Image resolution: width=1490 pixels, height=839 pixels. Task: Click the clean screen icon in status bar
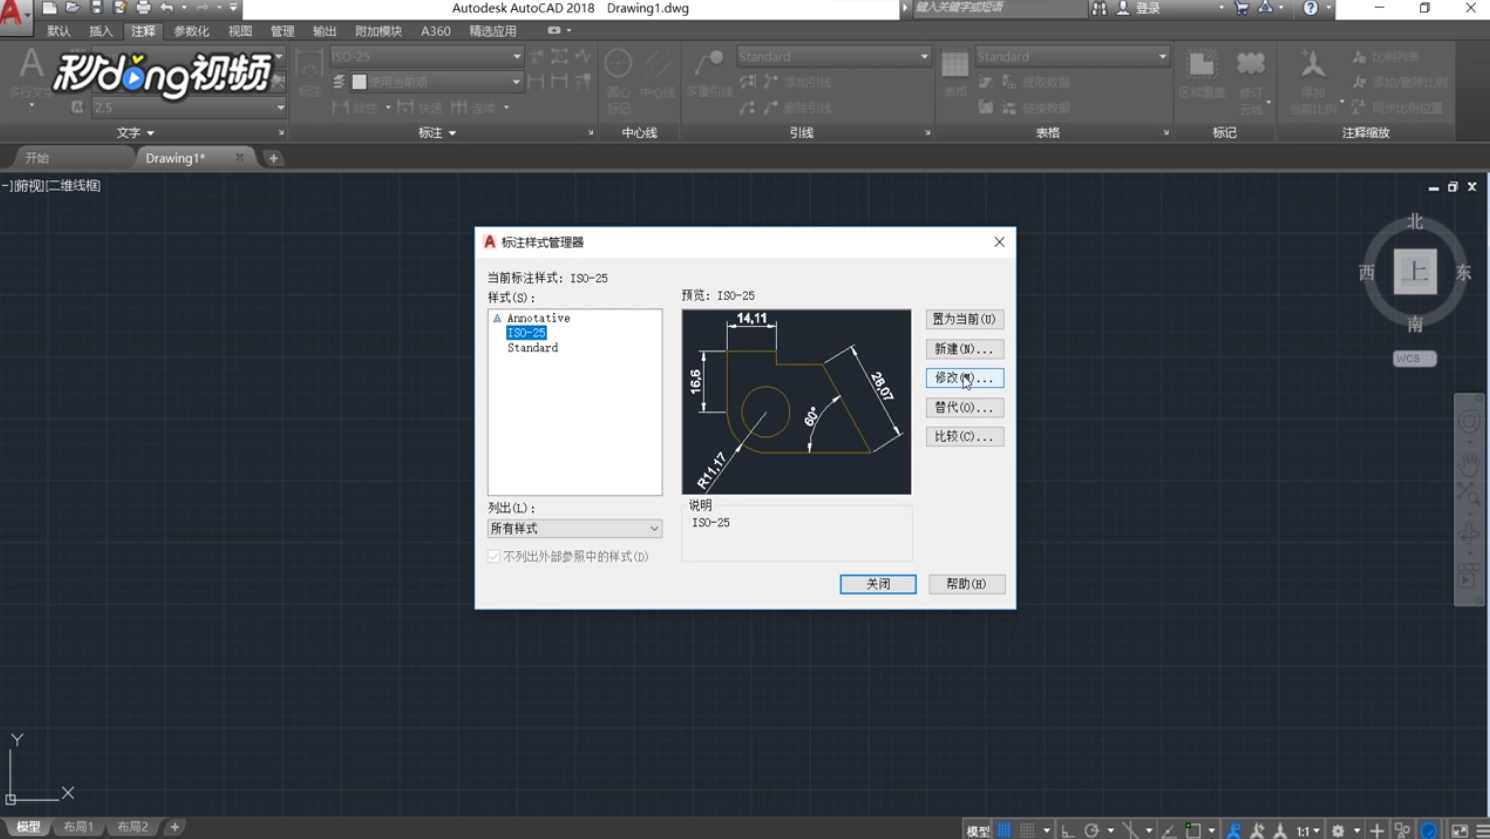tap(1460, 830)
